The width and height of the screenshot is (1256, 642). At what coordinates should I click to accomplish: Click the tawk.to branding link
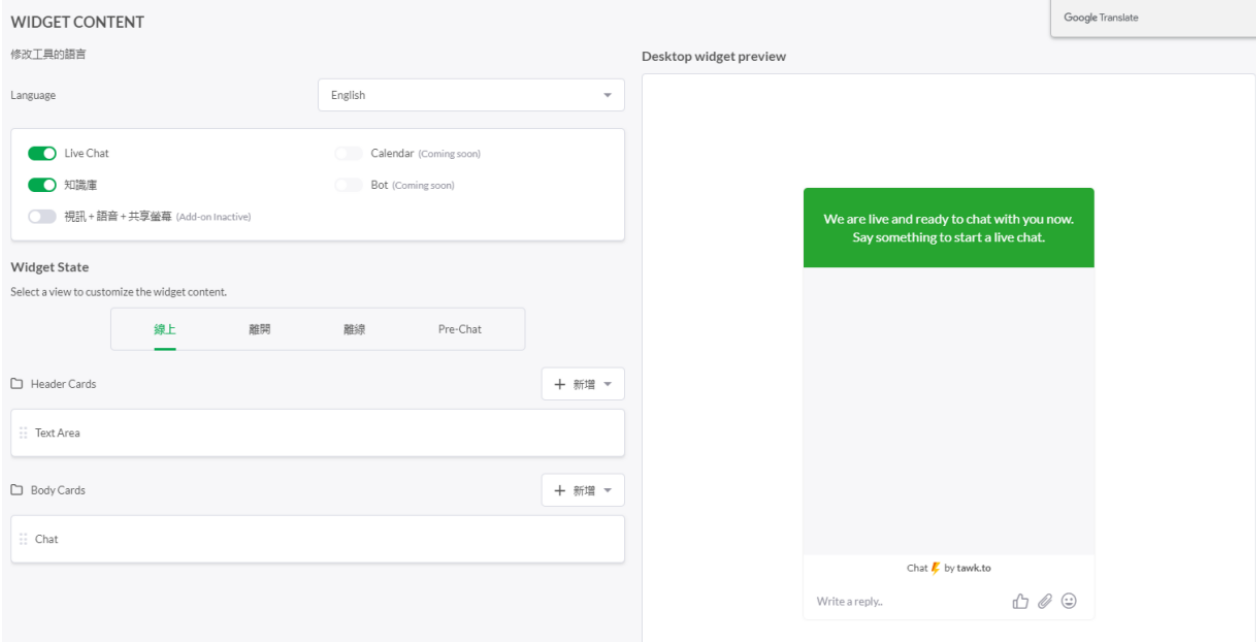point(973,568)
